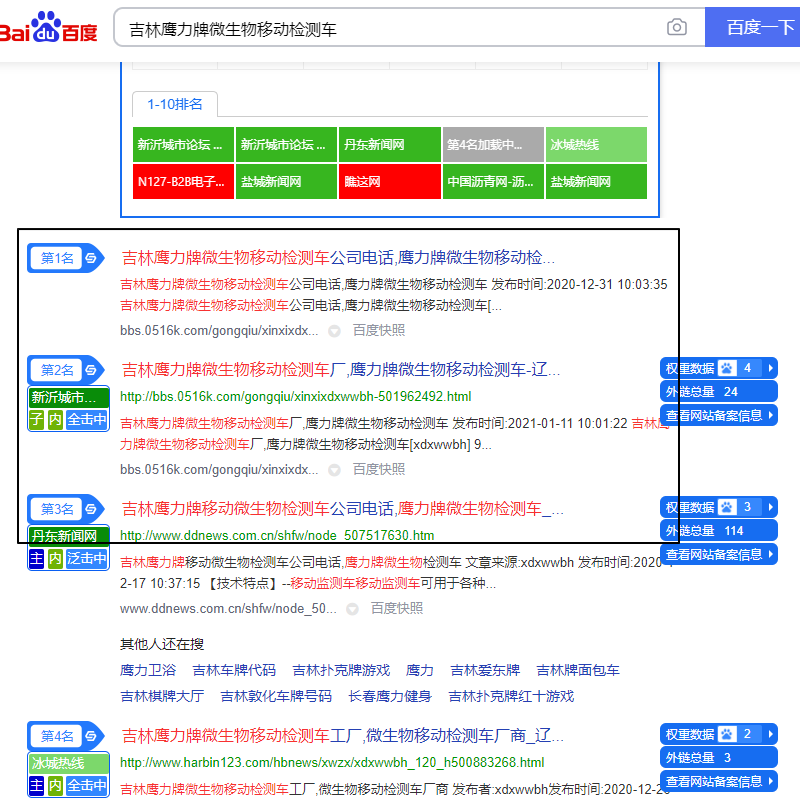
Task: Click 内 tag under 丹东新闻网 label
Action: tap(55, 558)
